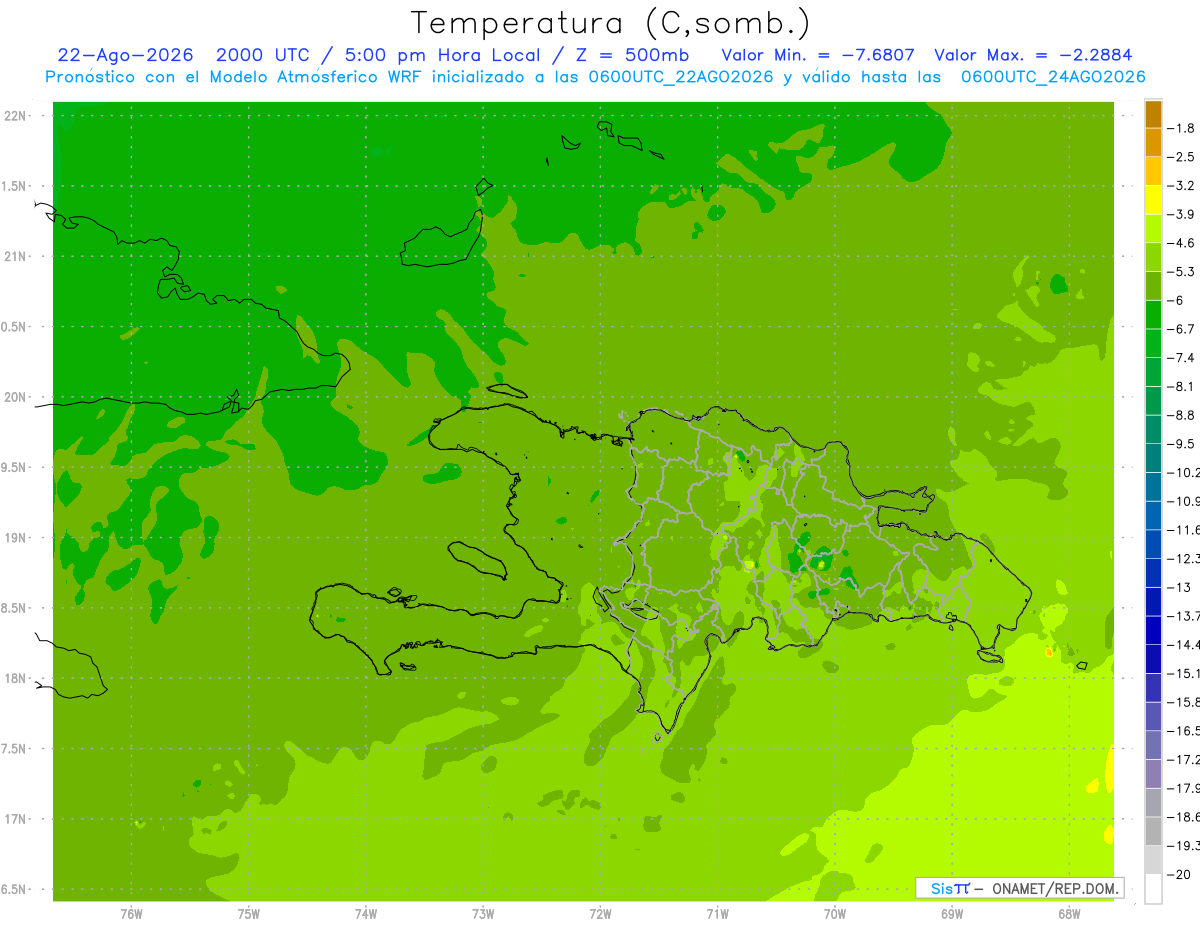This screenshot has width=1200, height=927.
Task: Click the 'ONAMET/REP.DOM.' credit label
Action: (1056, 888)
